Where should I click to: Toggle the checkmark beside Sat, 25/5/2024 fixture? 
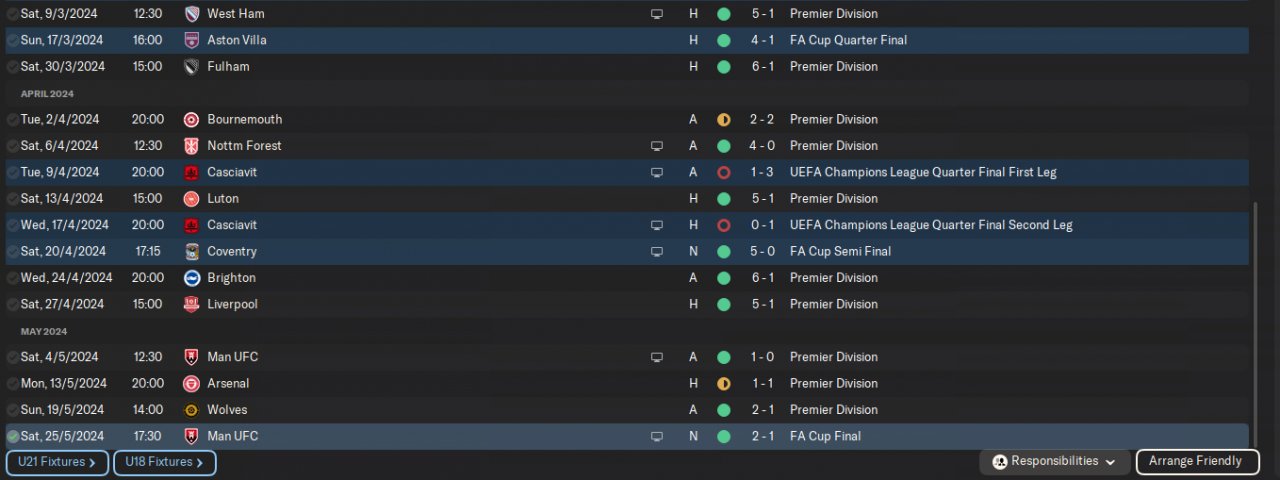pos(12,436)
